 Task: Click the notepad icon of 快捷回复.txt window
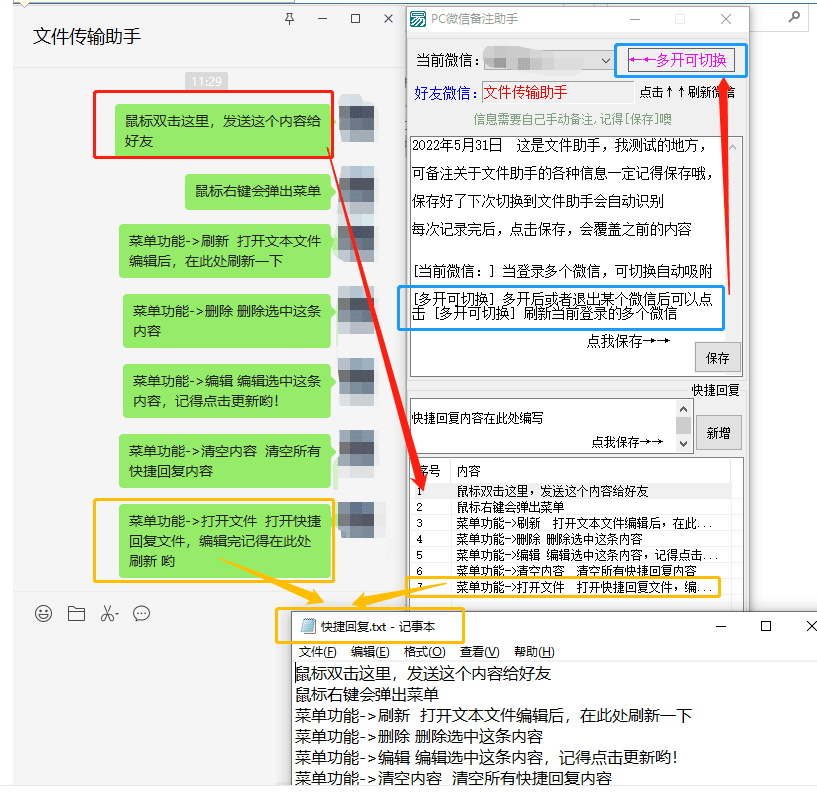click(307, 627)
